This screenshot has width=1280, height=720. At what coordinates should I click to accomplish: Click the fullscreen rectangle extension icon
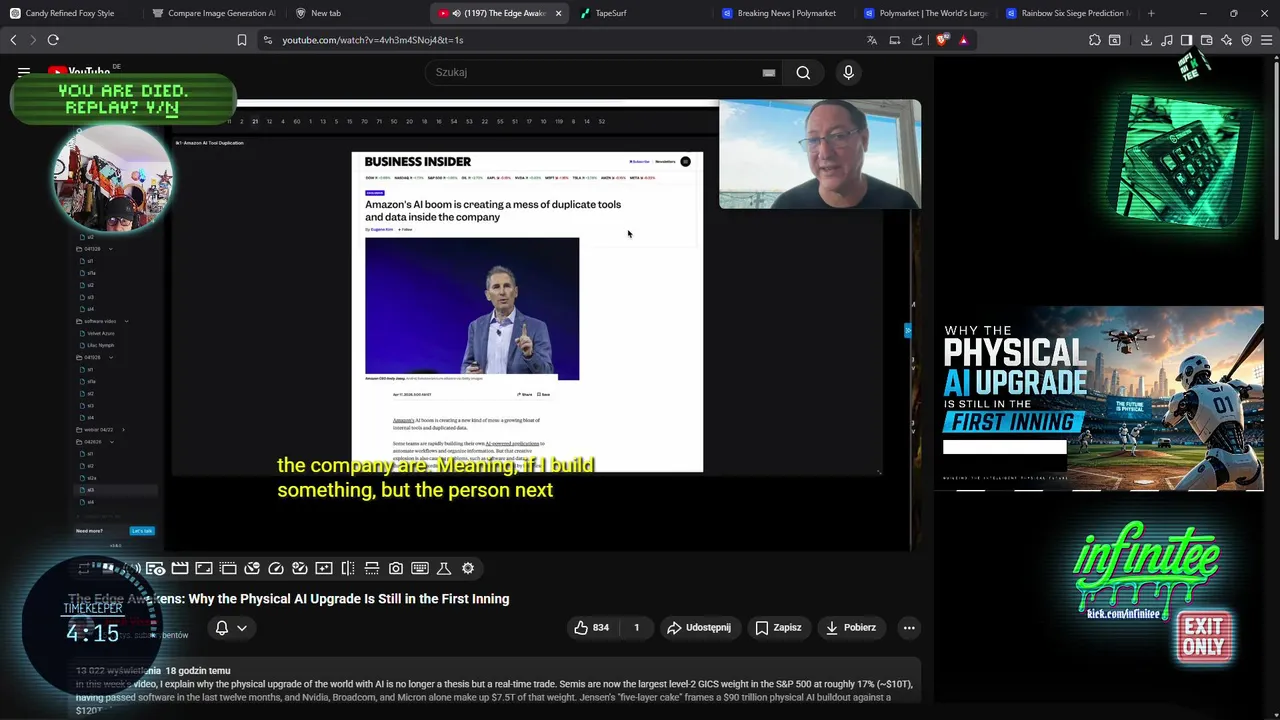point(204,568)
